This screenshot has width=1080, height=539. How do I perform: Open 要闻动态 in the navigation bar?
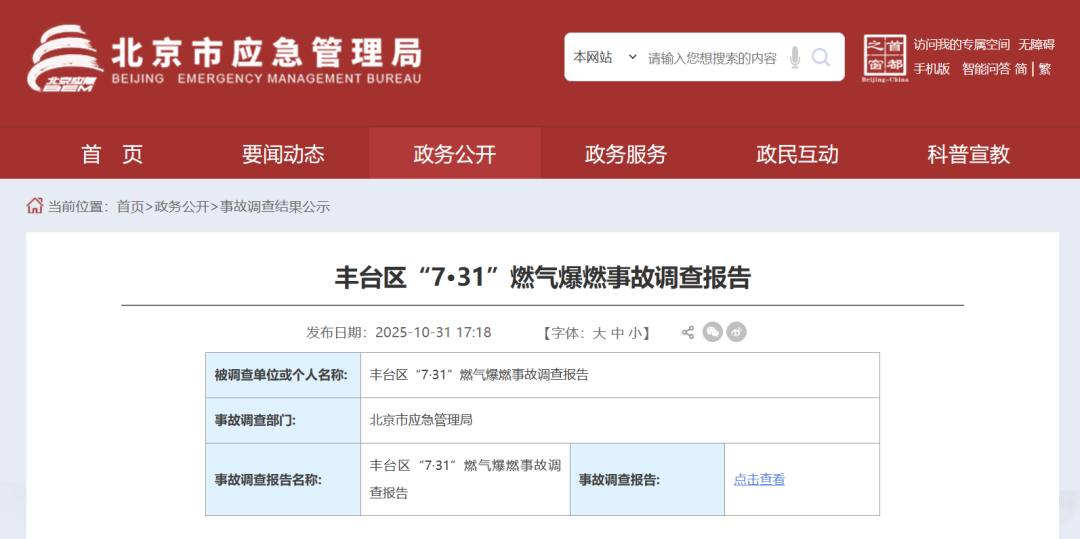[283, 154]
